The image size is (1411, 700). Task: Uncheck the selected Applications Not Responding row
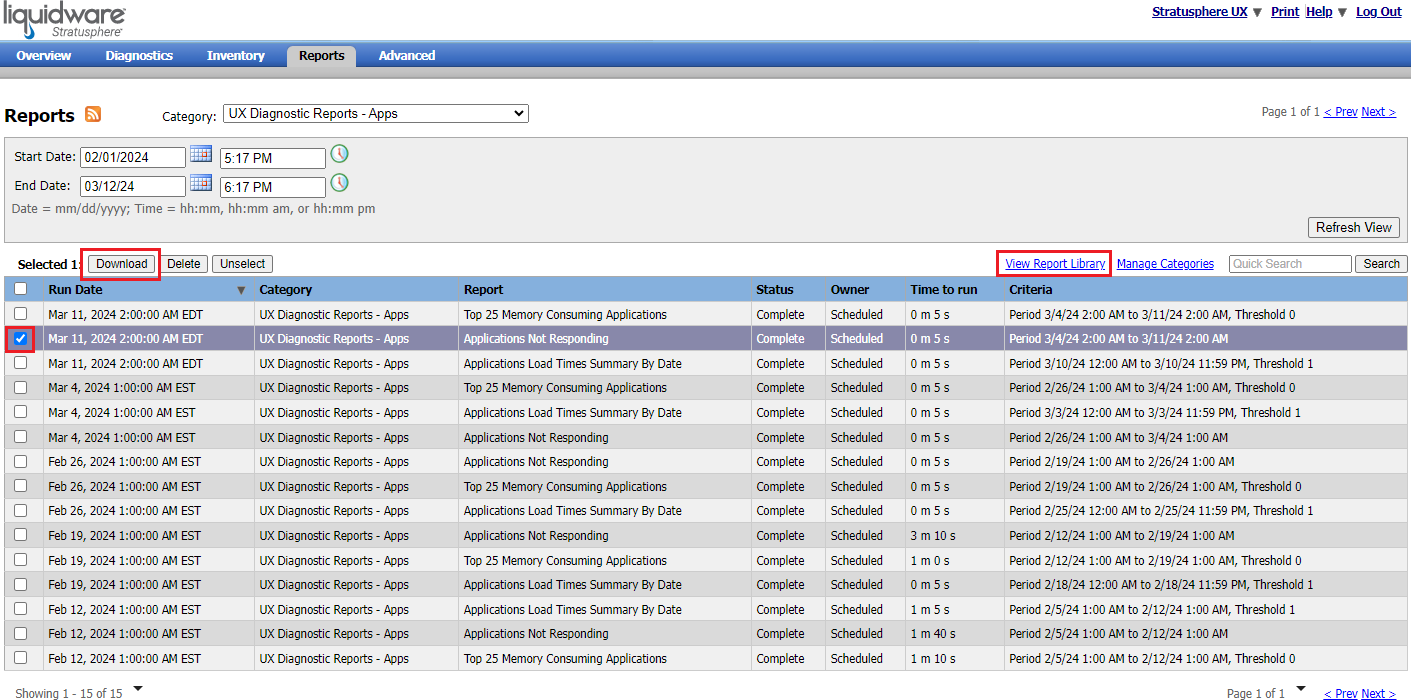point(20,339)
